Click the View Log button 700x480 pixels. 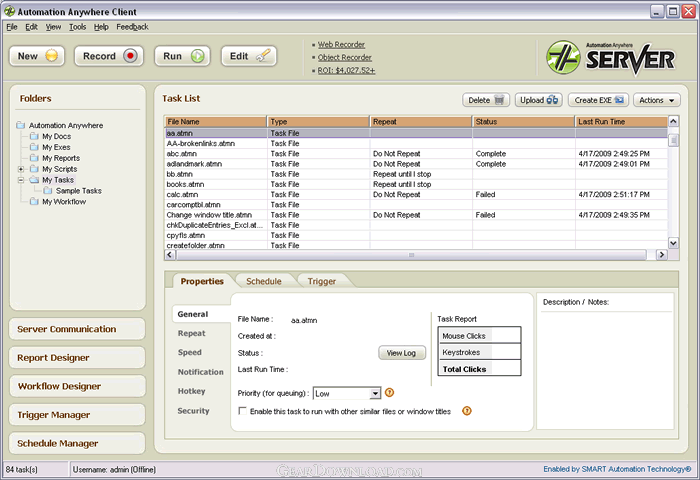click(x=402, y=353)
